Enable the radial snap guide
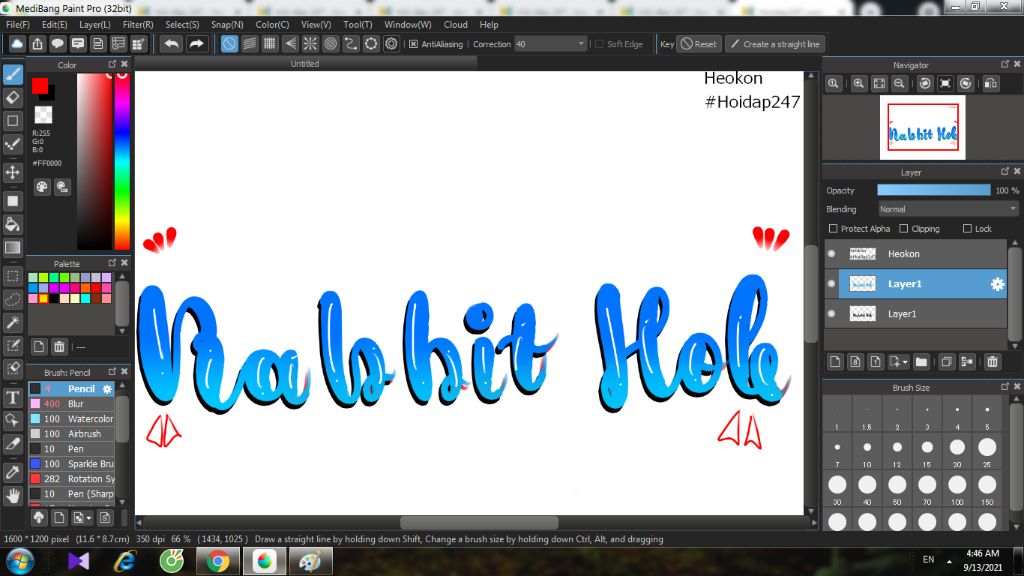1024x576 pixels. click(x=310, y=44)
